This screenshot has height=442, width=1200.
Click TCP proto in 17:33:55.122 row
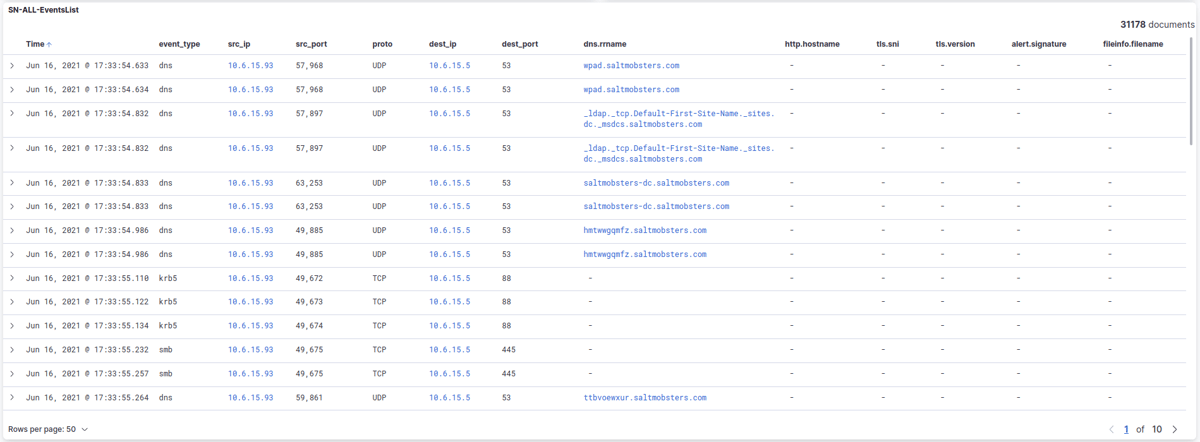379,301
